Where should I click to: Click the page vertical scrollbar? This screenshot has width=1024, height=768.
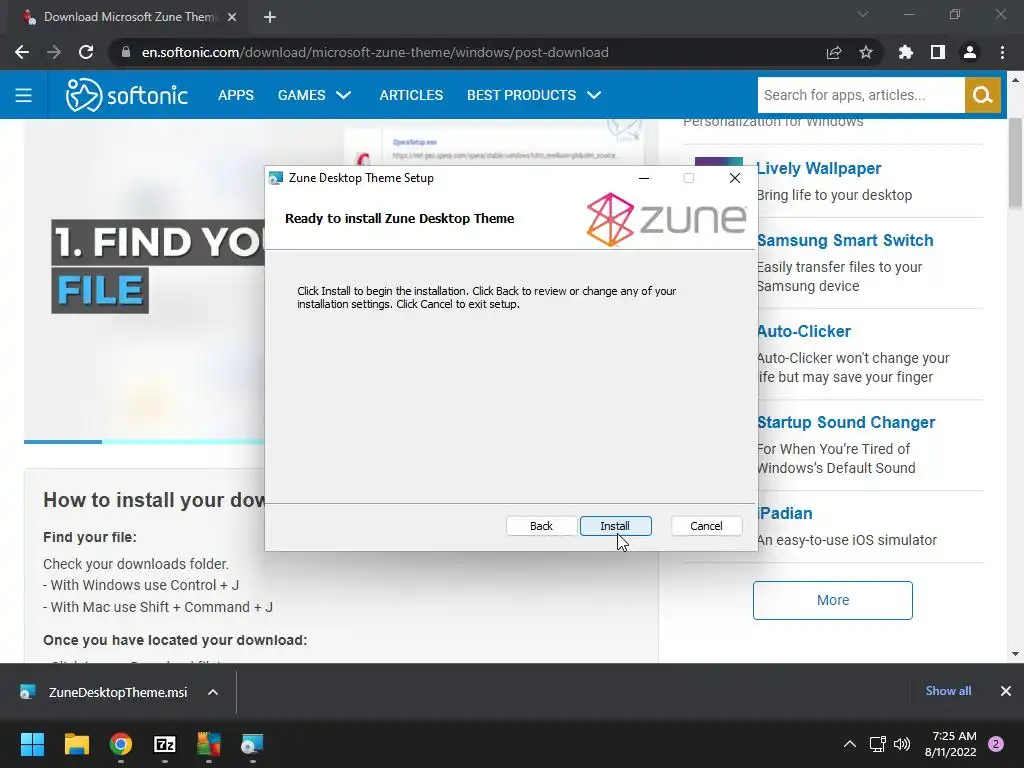click(x=1015, y=165)
